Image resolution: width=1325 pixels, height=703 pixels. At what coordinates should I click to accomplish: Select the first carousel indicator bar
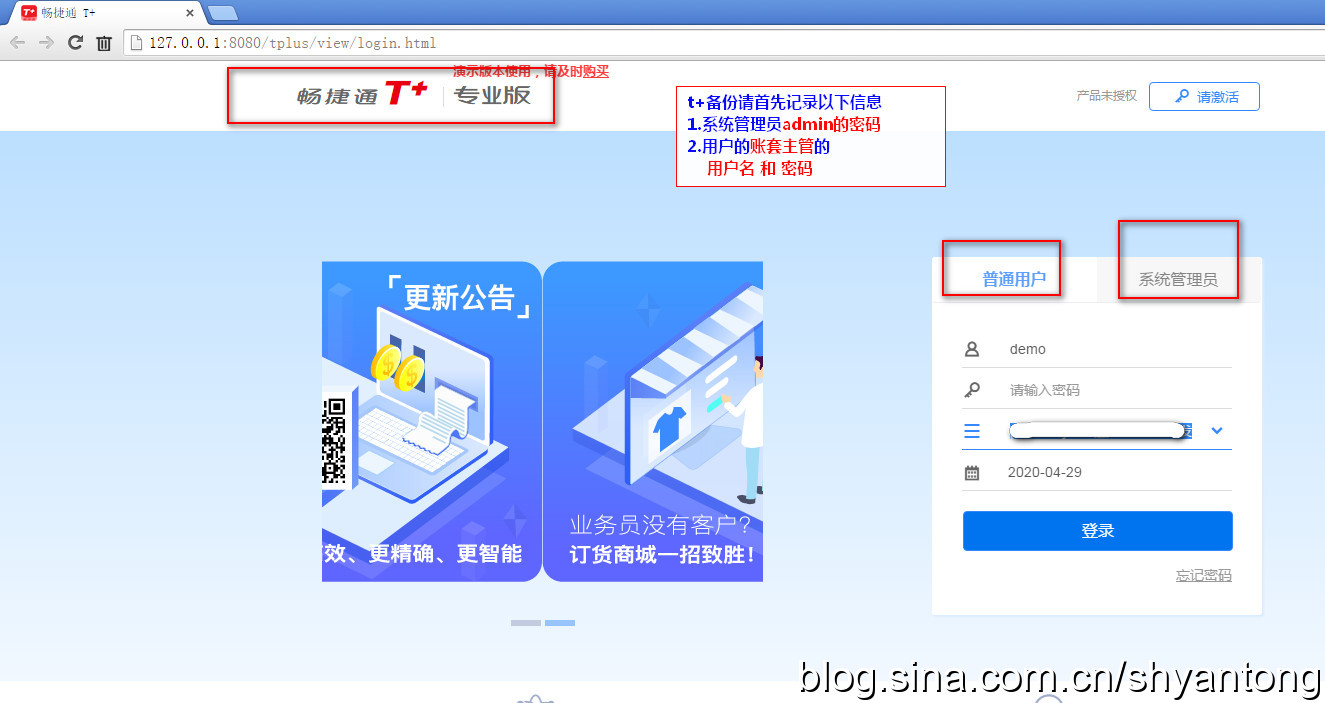526,623
